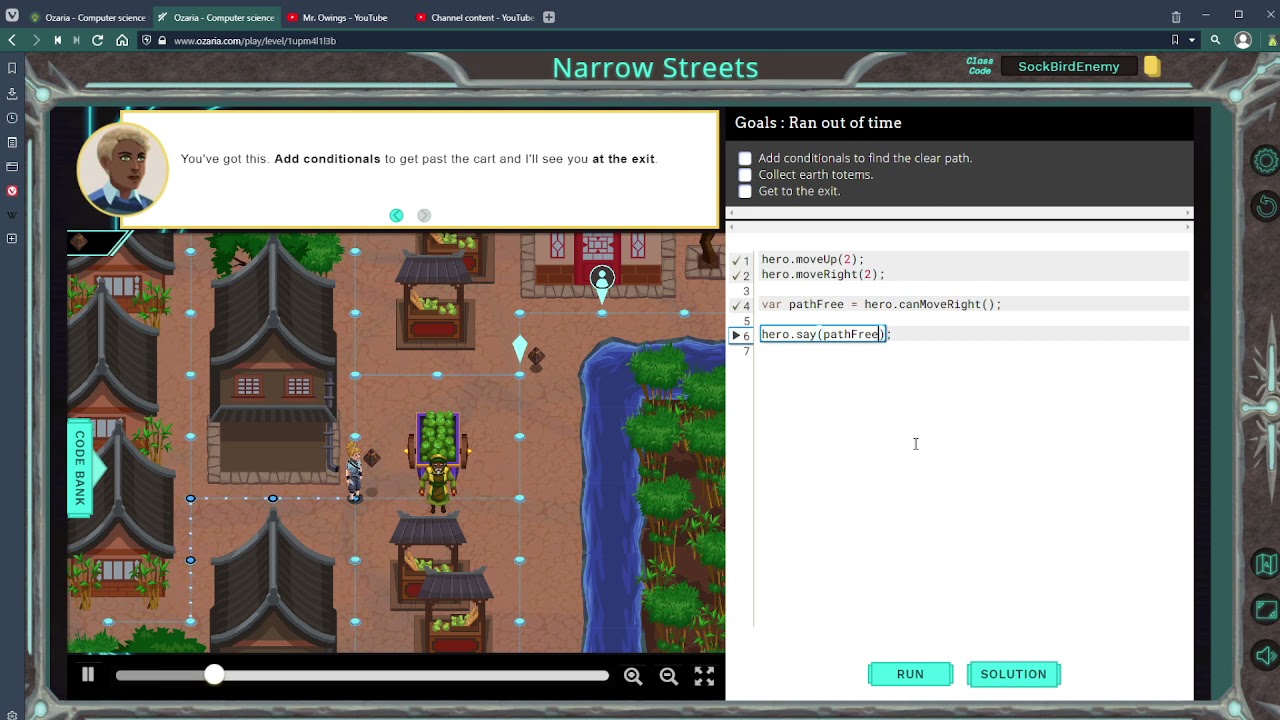This screenshot has height=720, width=1280.
Task: Go to next dialogue message
Action: pos(424,215)
